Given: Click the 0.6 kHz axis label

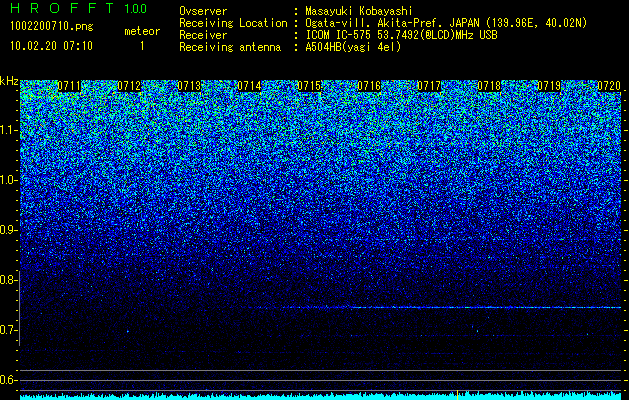Looking at the screenshot, I should (x=8, y=380).
